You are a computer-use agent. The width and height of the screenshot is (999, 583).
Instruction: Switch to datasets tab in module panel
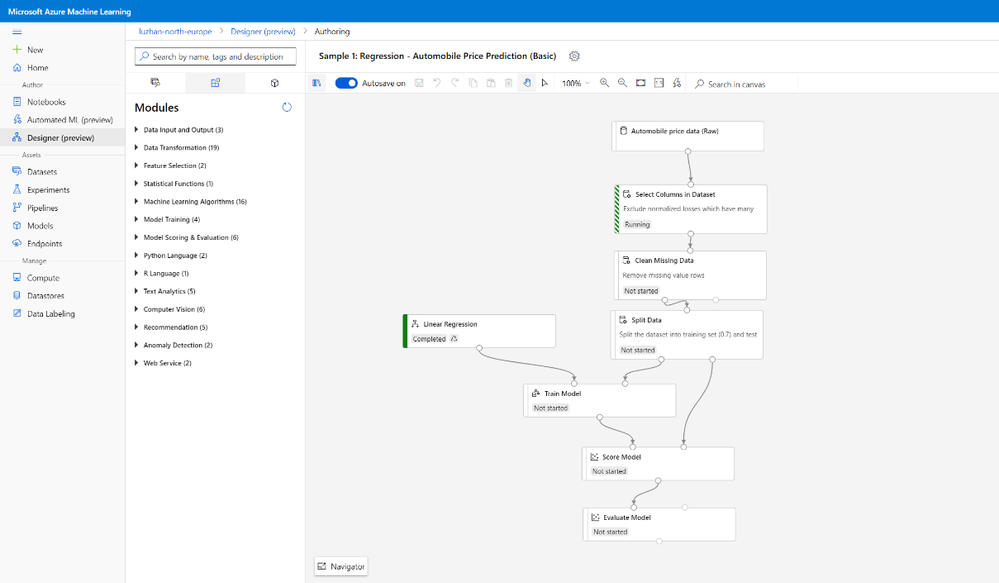click(155, 83)
